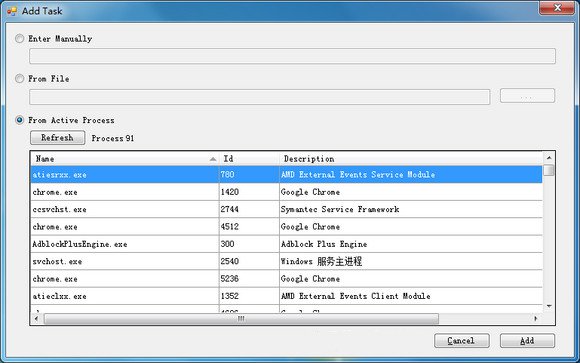The width and height of the screenshot is (580, 363).
Task: Select chrome.exe with Id 1420
Action: coord(286,192)
